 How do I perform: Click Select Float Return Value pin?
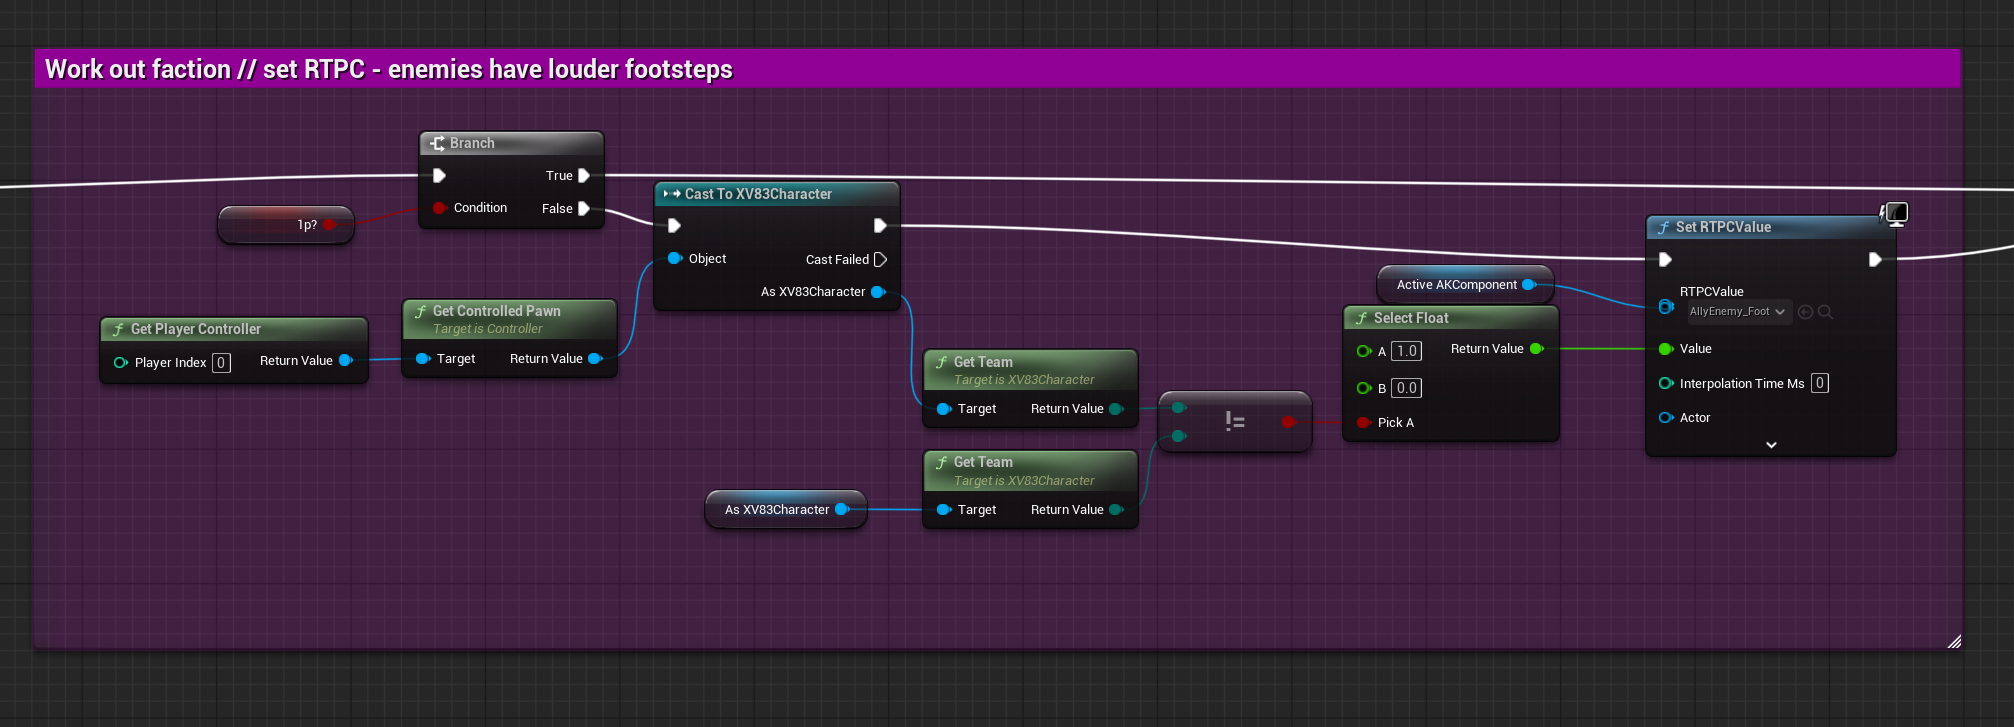pos(1537,349)
